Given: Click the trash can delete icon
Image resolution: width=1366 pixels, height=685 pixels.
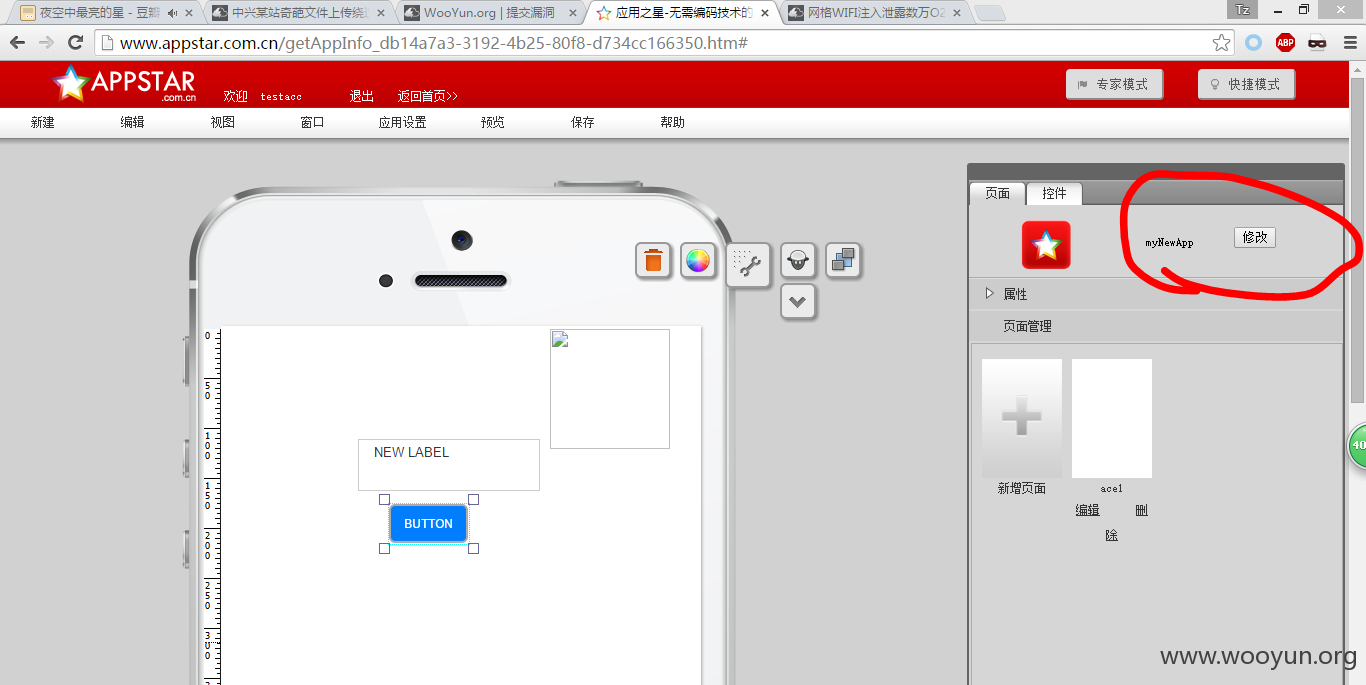Looking at the screenshot, I should pyautogui.click(x=653, y=261).
